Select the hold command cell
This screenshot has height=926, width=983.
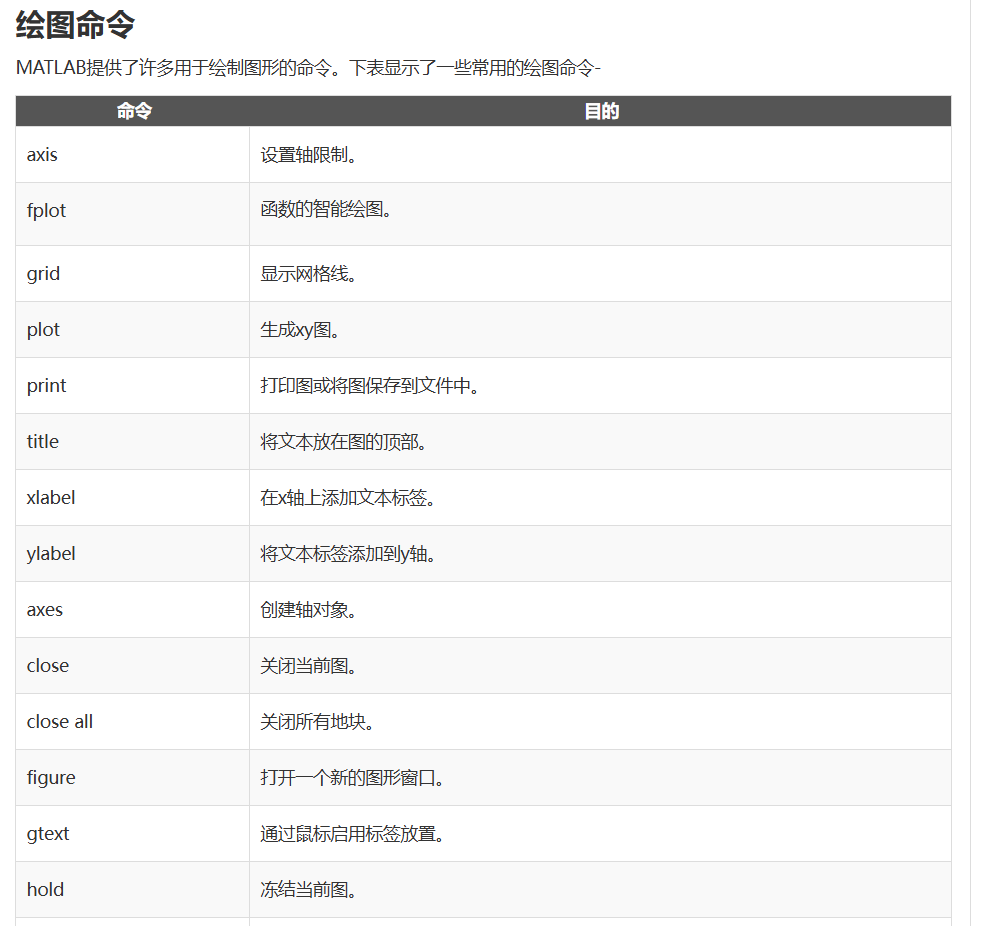pos(133,890)
